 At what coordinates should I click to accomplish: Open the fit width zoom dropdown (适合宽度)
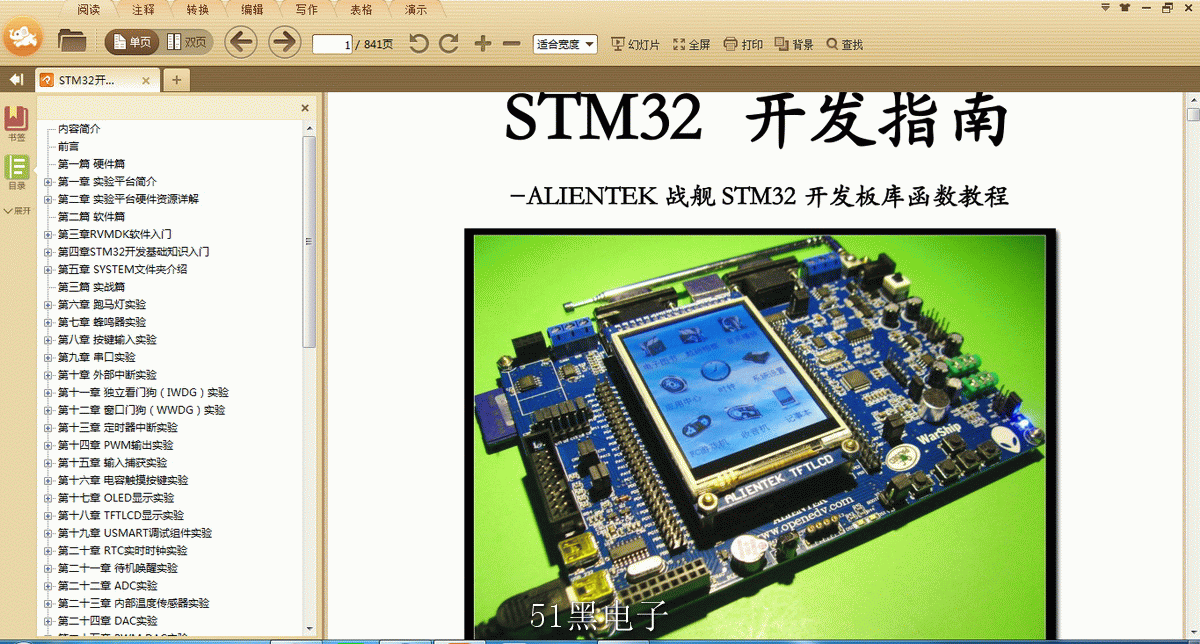pyautogui.click(x=565, y=44)
